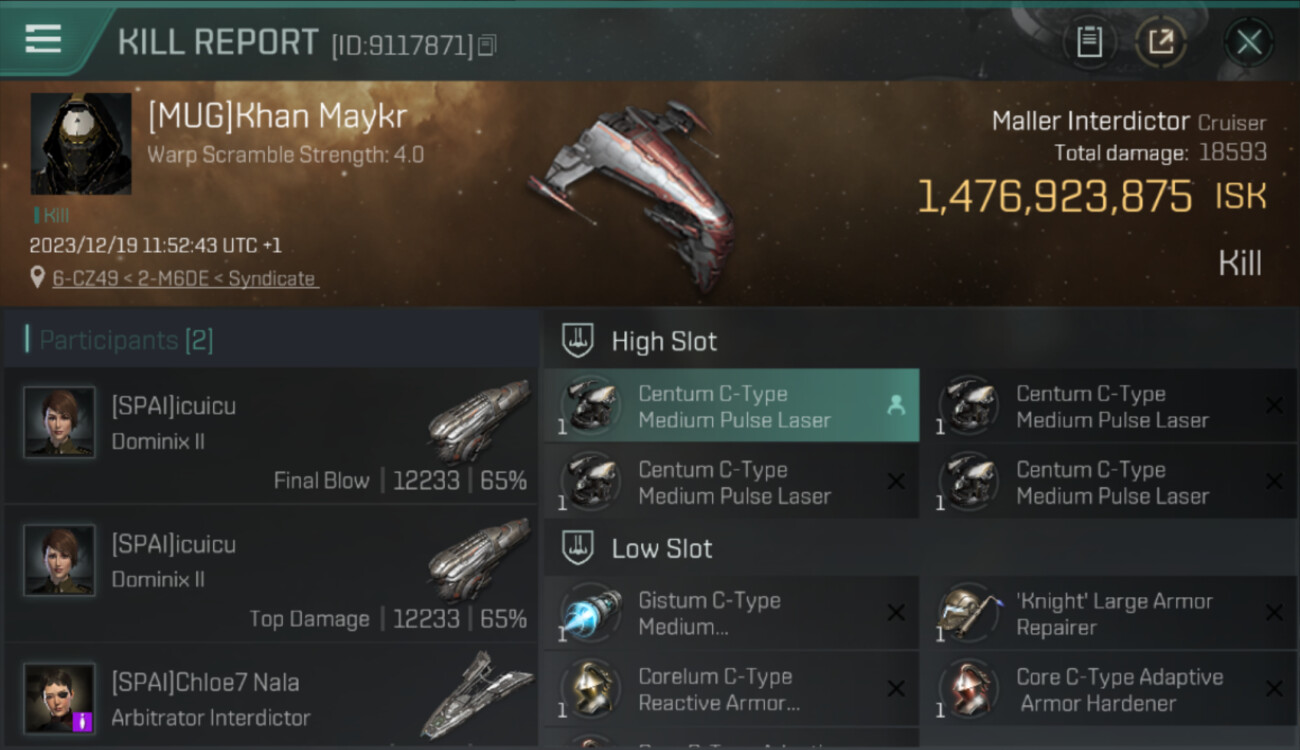Click the Gistum C-Type module icon
Screen dimensions: 1300x750
click(x=591, y=613)
